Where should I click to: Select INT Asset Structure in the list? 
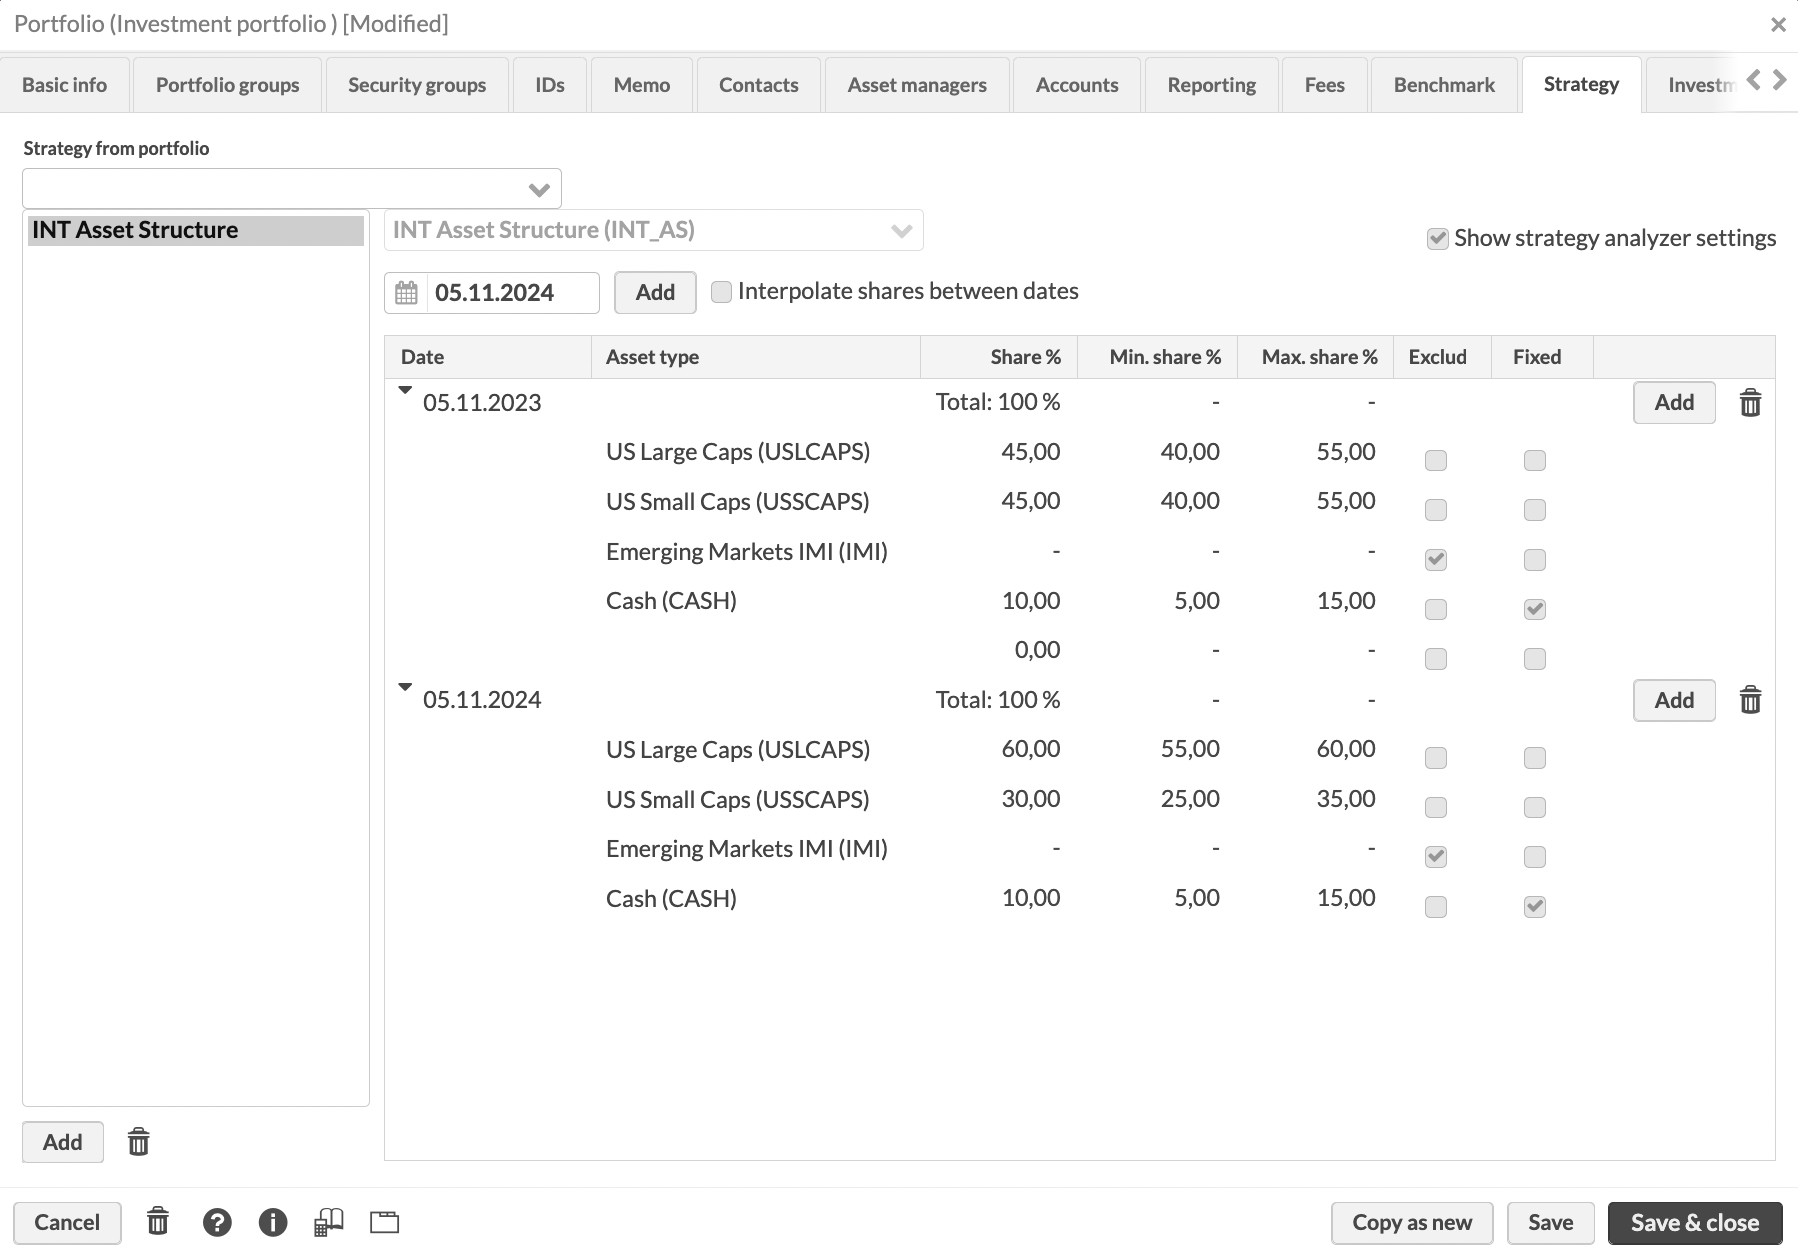(x=196, y=230)
